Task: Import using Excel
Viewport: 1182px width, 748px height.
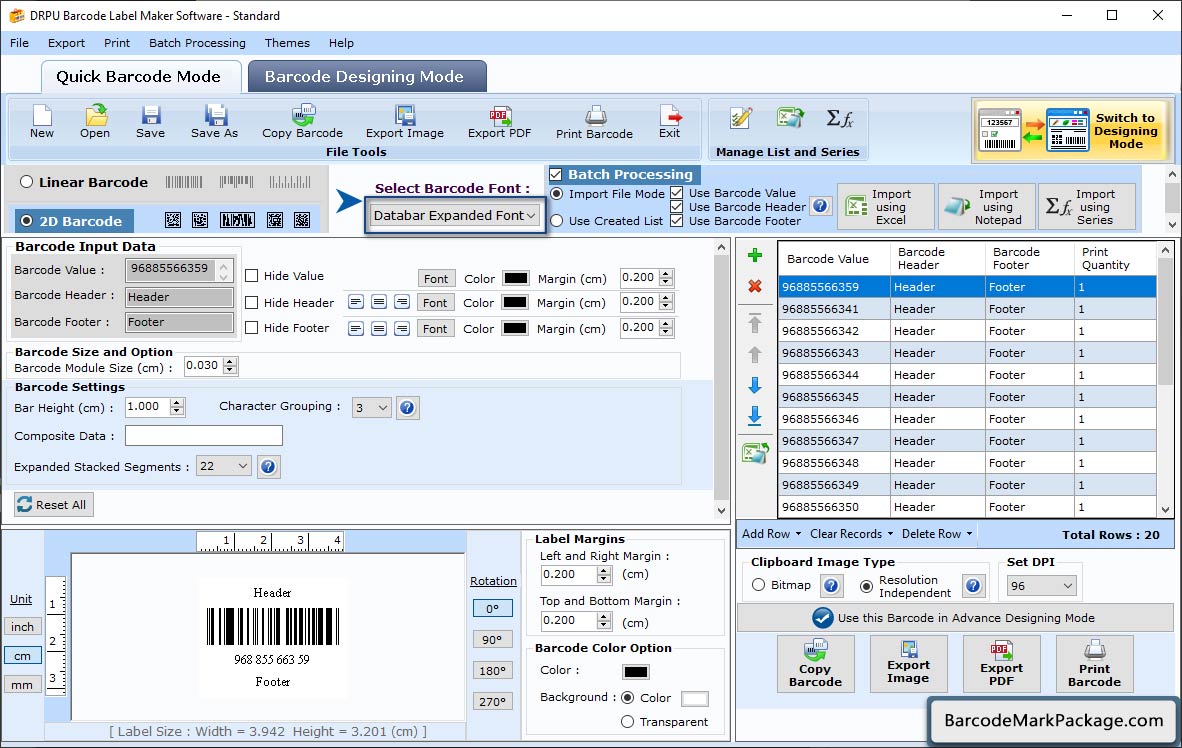Action: click(886, 207)
